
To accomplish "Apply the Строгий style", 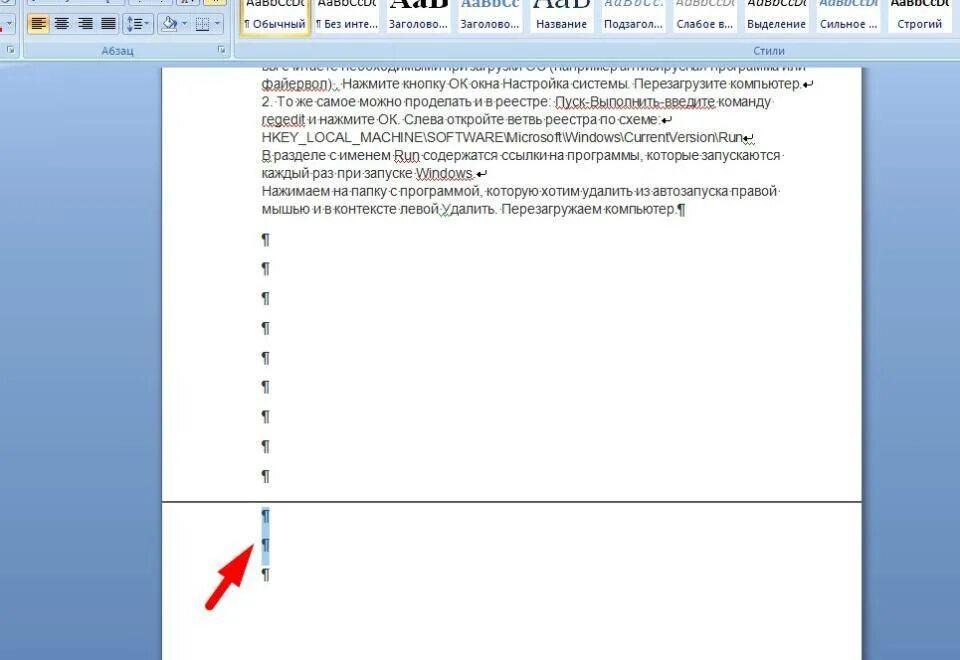I will tap(920, 17).
